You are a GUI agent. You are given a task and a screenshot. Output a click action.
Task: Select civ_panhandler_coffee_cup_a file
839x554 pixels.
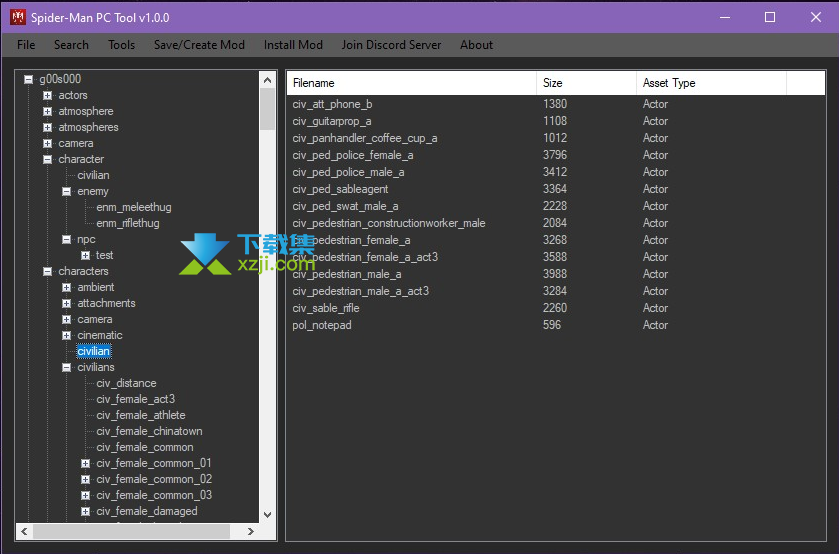(x=364, y=138)
